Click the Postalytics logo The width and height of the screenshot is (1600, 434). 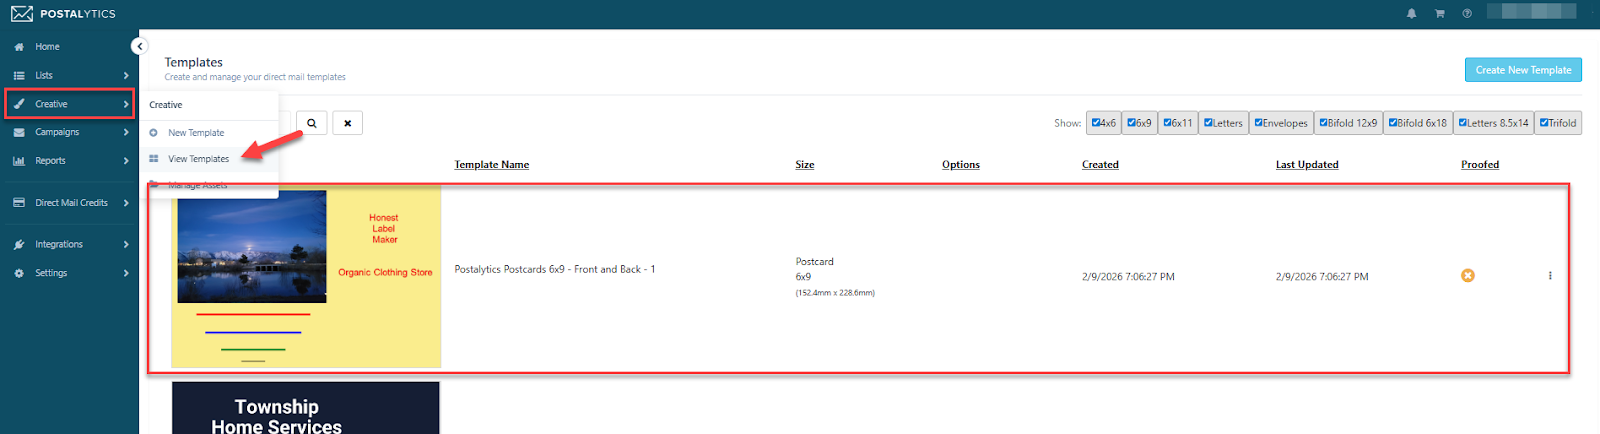[x=64, y=14]
